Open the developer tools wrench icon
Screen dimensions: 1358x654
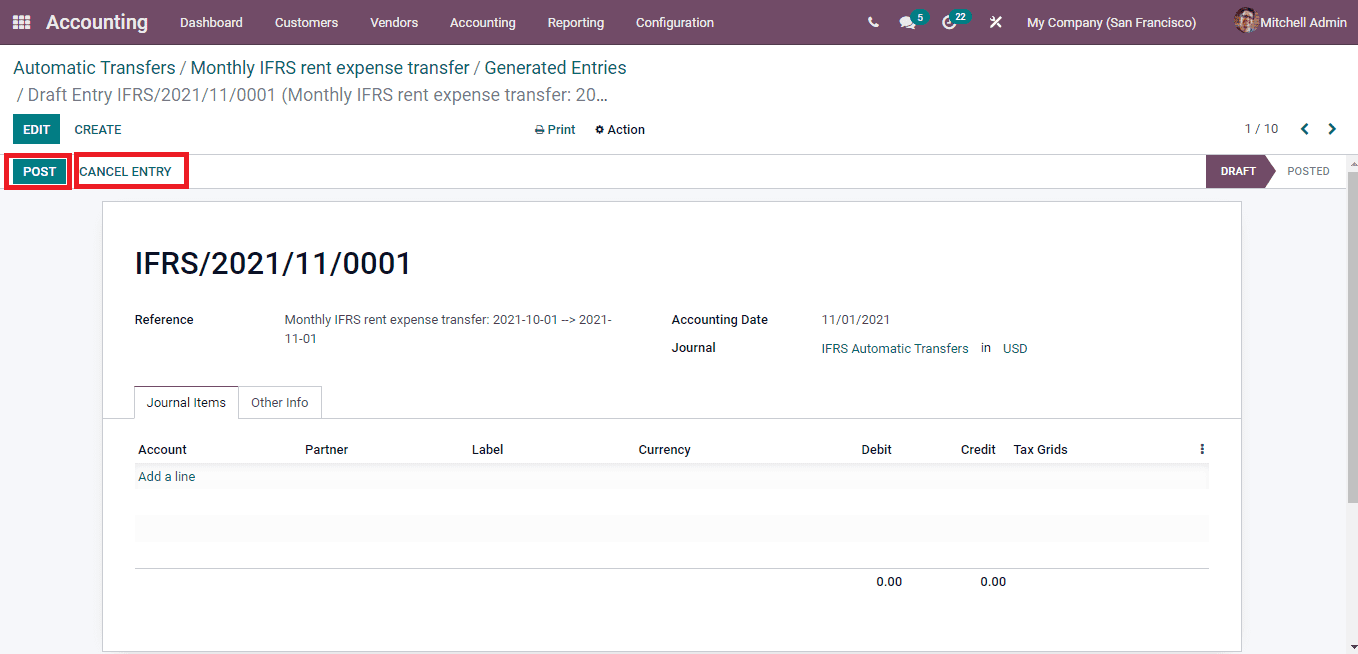click(x=995, y=22)
